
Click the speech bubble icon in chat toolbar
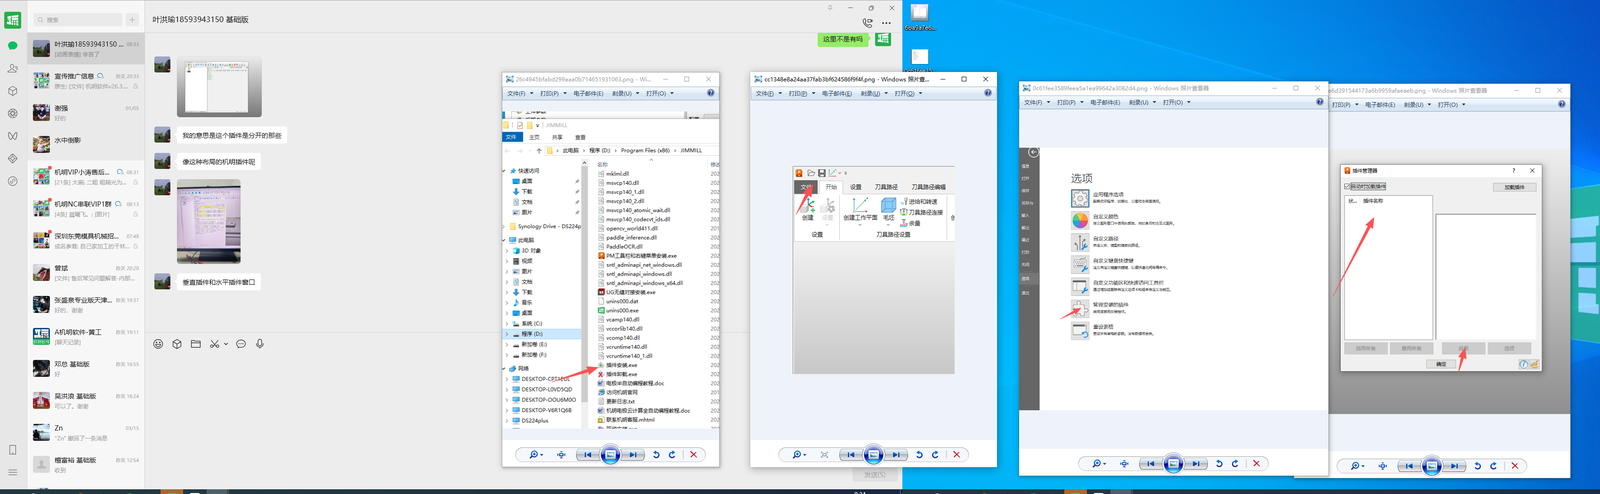[241, 344]
